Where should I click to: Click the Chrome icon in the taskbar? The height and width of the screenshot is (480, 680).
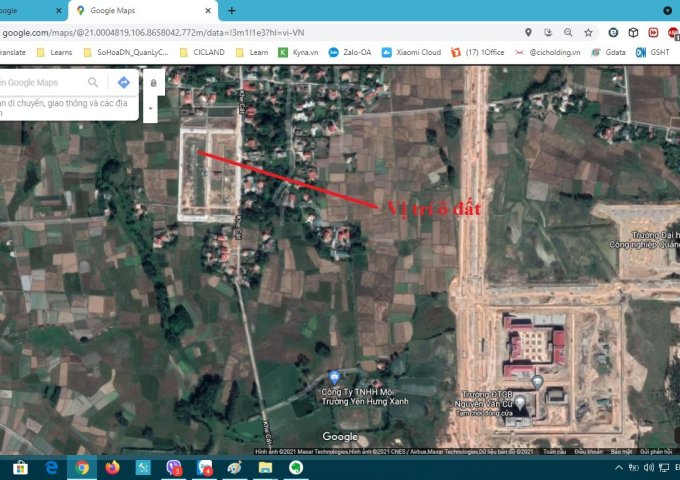[x=81, y=467]
